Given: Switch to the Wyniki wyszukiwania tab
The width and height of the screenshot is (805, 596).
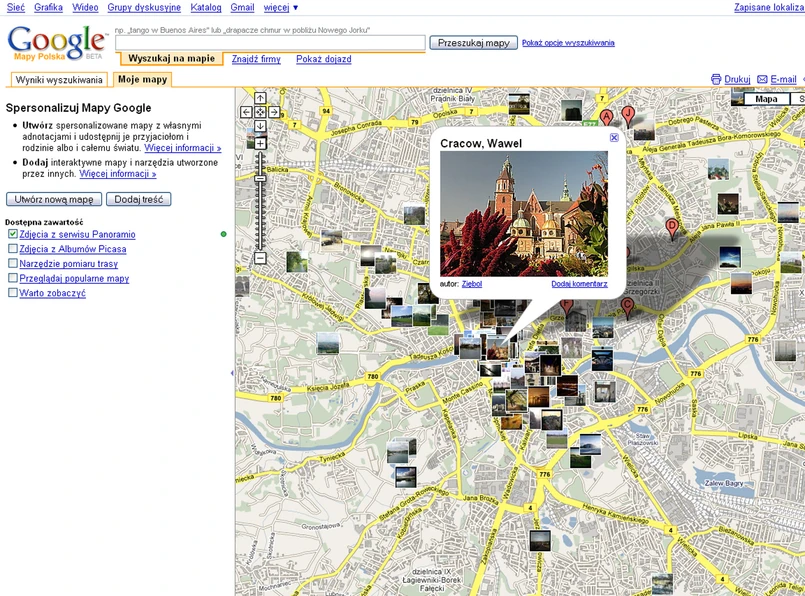Looking at the screenshot, I should tap(59, 80).
